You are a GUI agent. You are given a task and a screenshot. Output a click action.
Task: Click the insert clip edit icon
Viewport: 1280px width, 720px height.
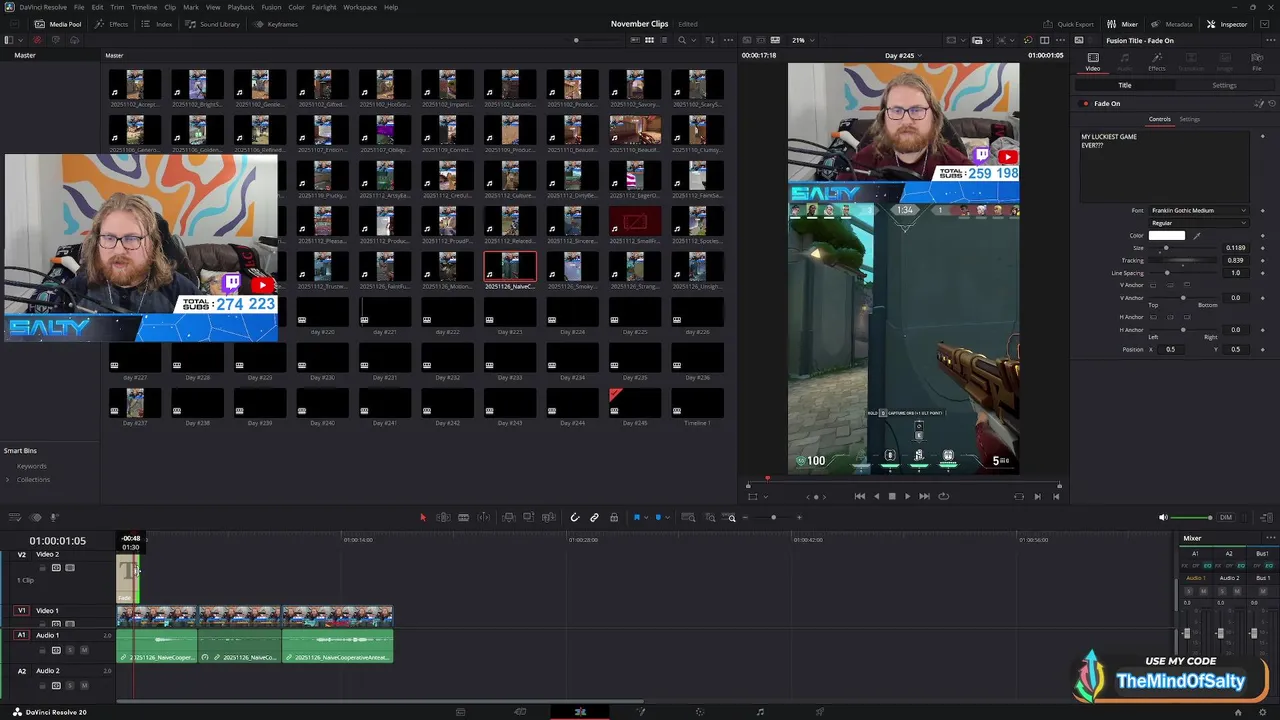(508, 517)
